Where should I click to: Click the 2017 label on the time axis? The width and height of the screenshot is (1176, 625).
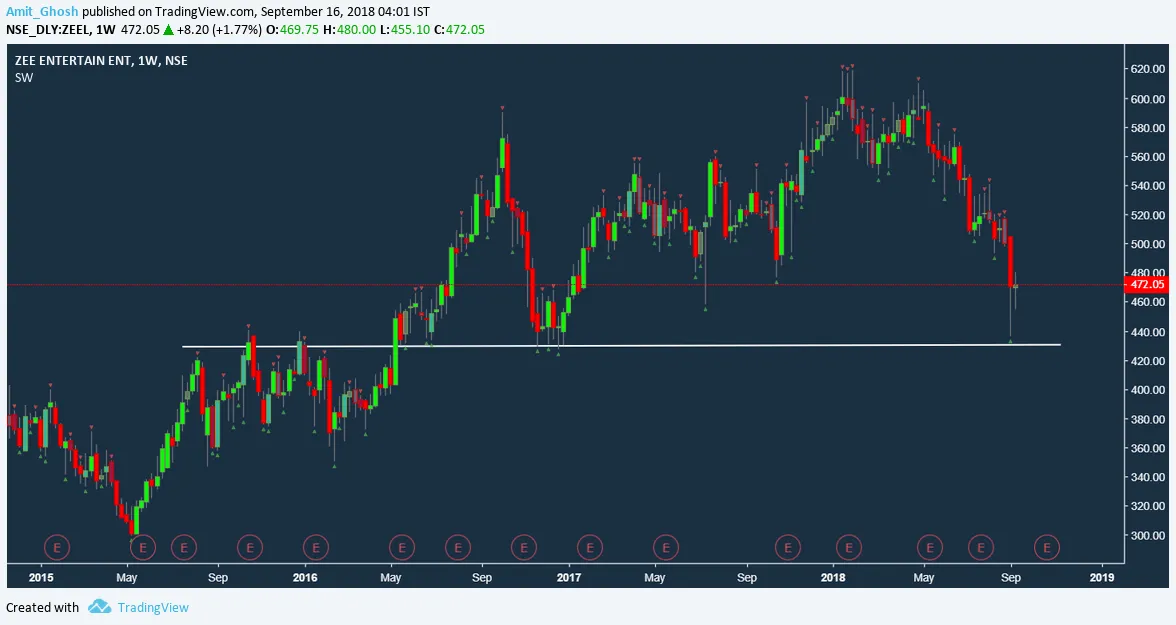[x=568, y=577]
